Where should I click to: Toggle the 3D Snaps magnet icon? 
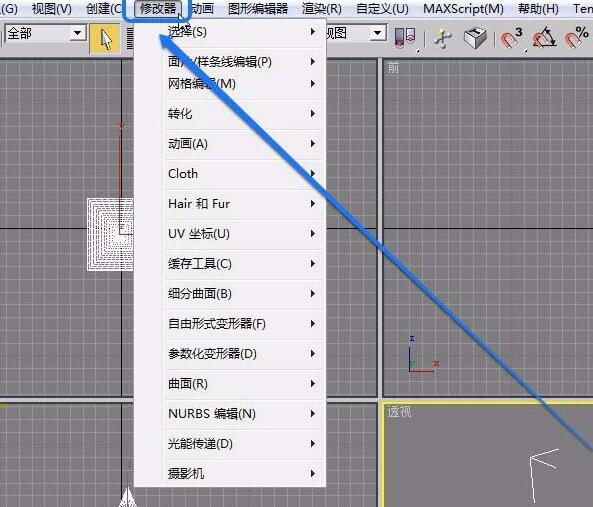511,38
